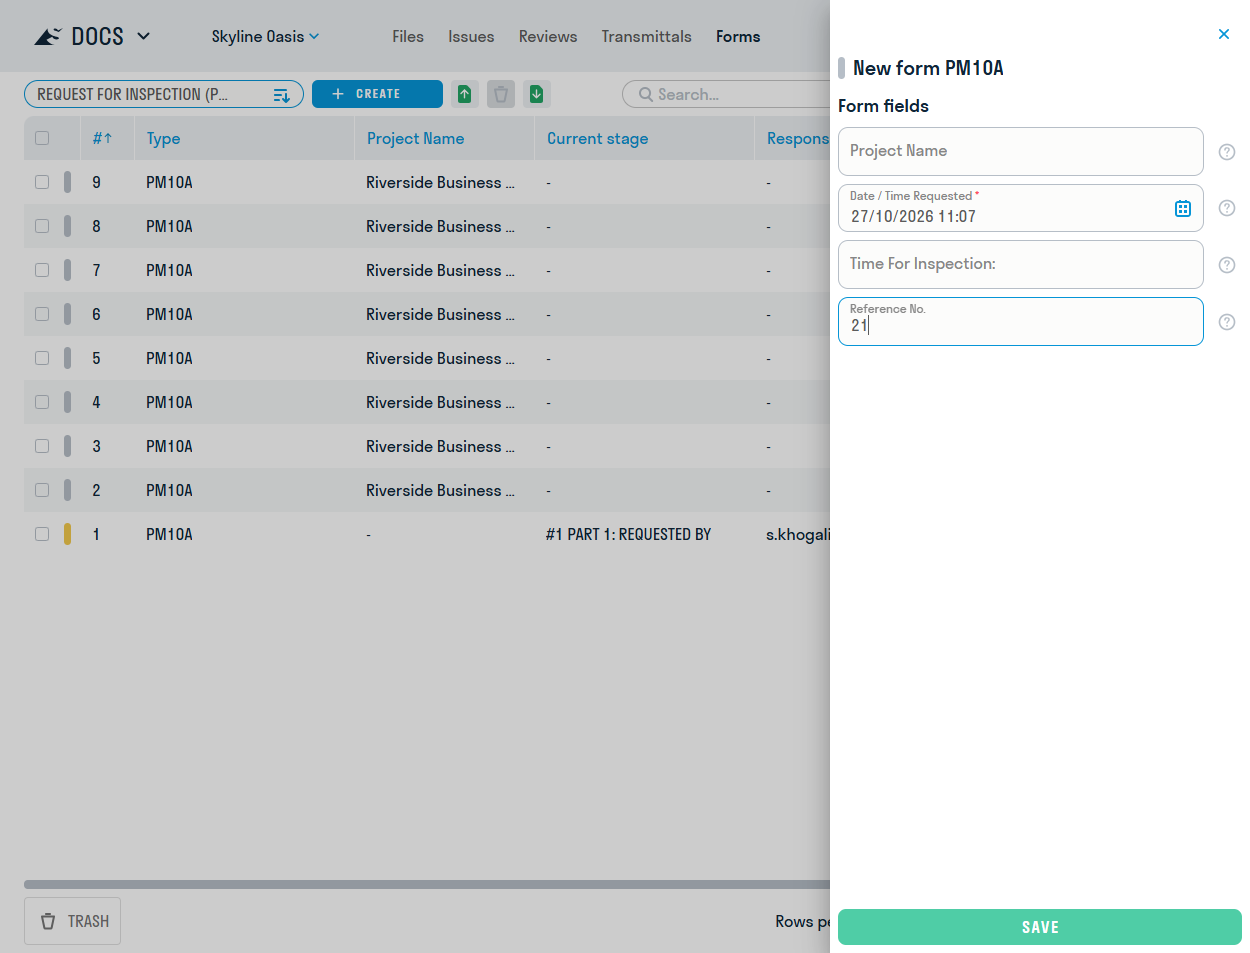Click the yellow status marker on row 1
This screenshot has height=953, width=1250.
click(x=68, y=534)
